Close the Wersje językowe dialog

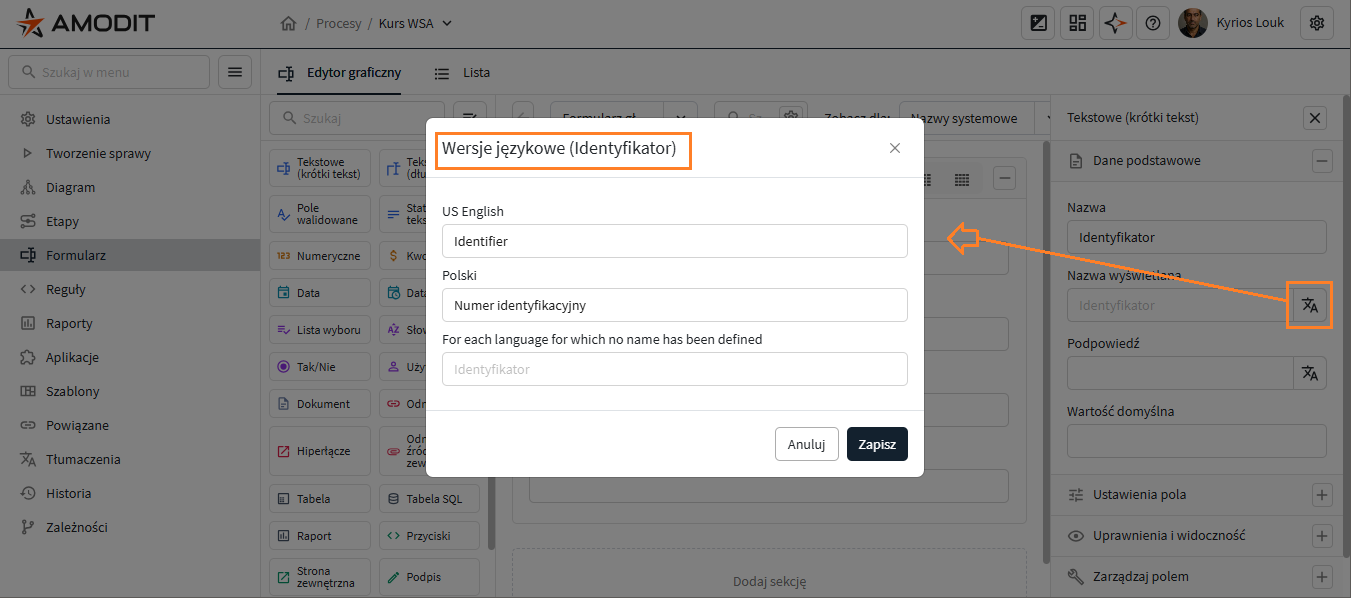(x=895, y=148)
